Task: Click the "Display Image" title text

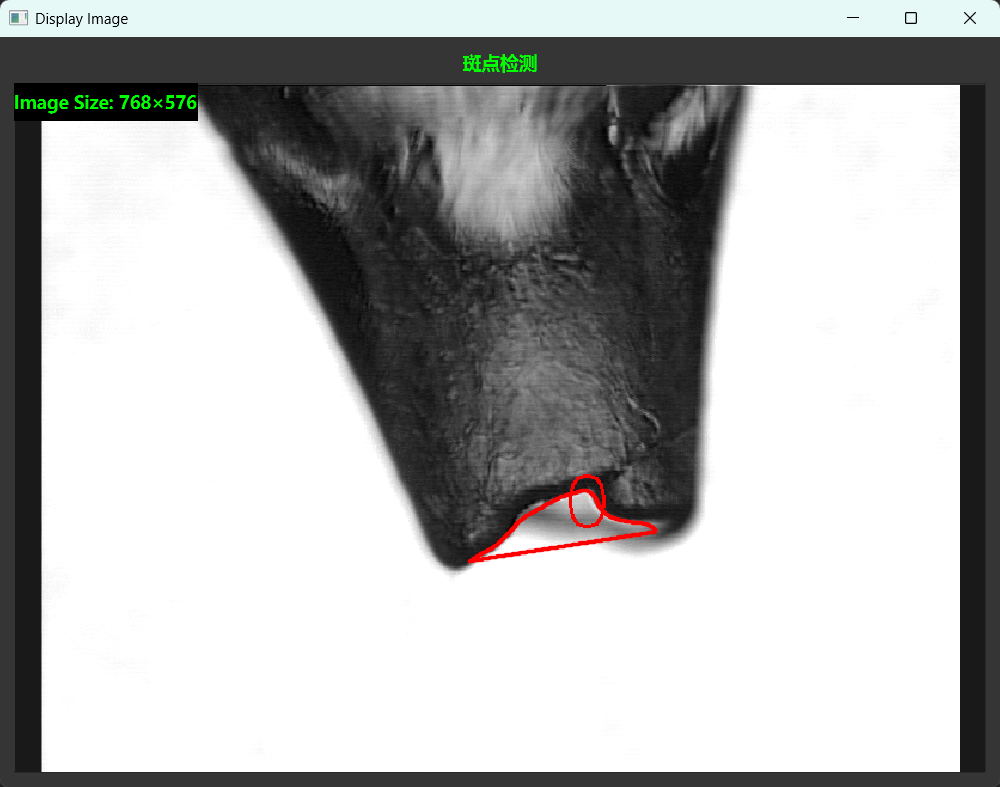Action: (82, 19)
